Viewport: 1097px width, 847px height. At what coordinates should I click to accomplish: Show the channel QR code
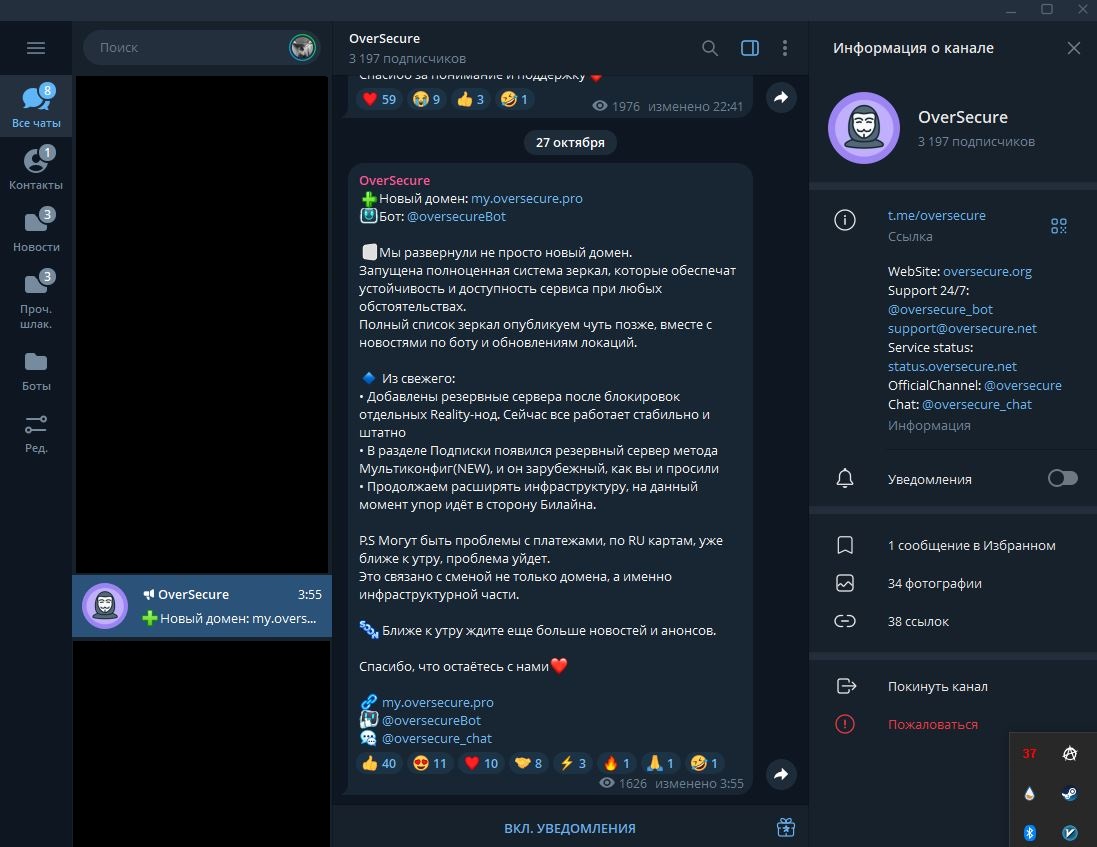pyautogui.click(x=1059, y=226)
